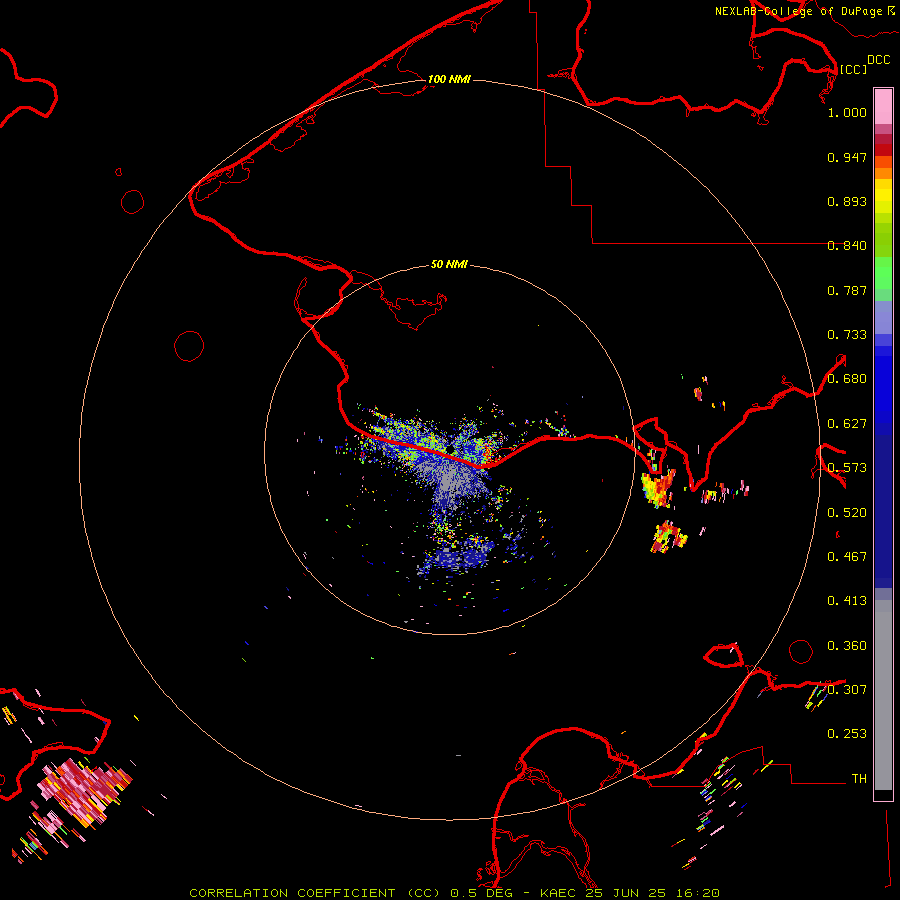This screenshot has height=900, width=900.
Task: Select the 0.467 scale value
Action: pyautogui.click(x=847, y=557)
